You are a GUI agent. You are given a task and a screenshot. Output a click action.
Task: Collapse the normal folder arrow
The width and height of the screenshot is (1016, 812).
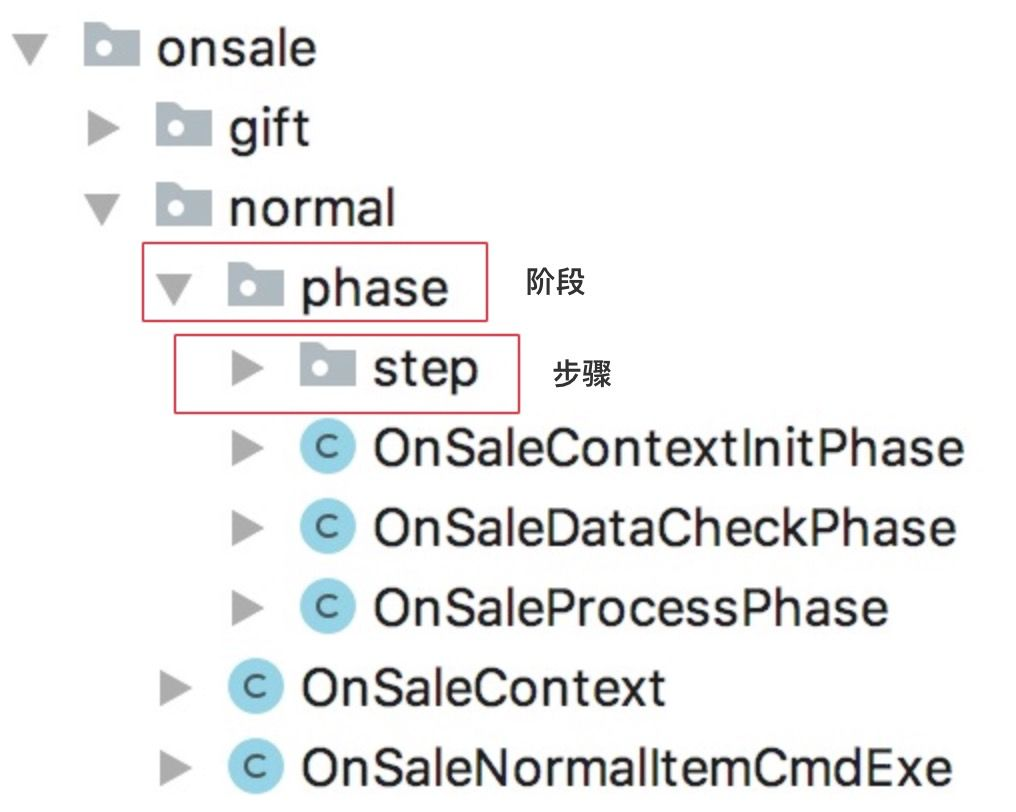102,209
